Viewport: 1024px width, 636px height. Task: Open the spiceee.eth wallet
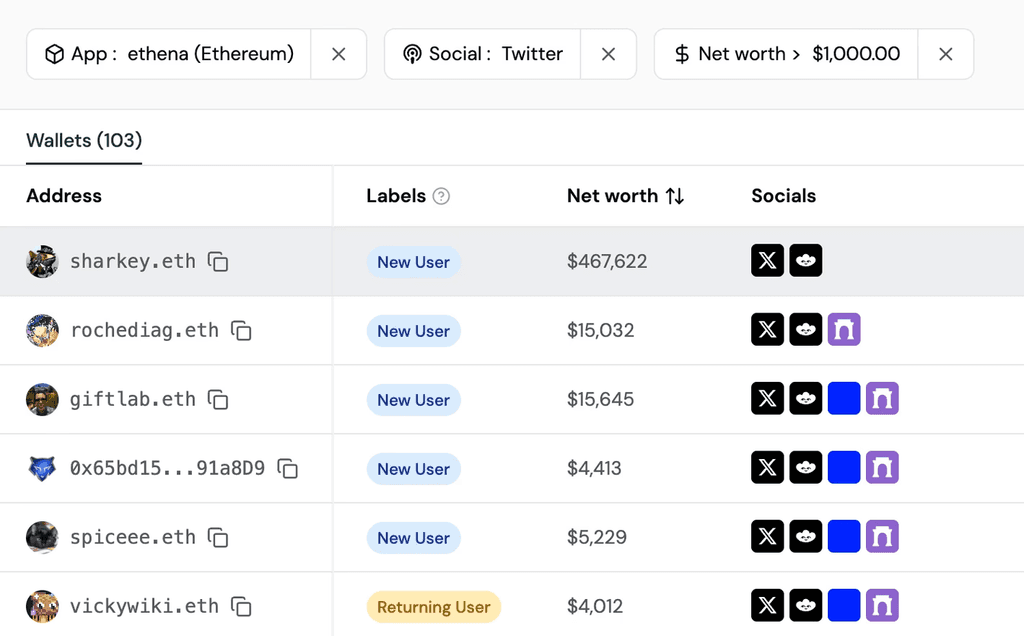click(132, 537)
